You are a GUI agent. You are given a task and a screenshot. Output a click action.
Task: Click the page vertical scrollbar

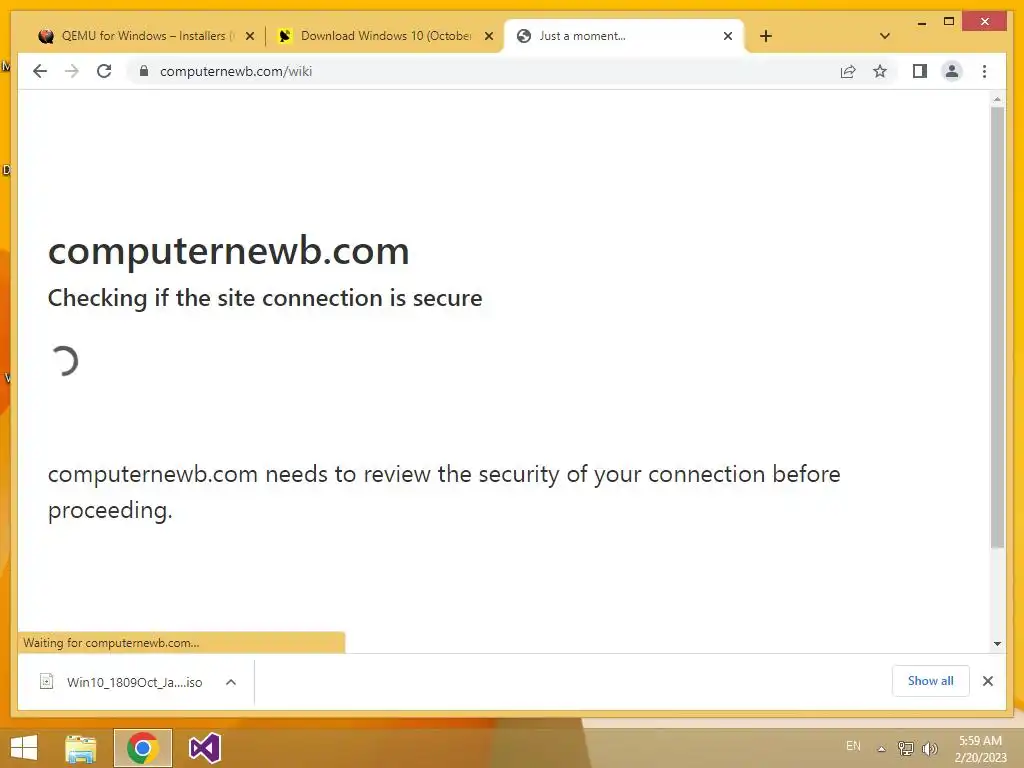997,327
